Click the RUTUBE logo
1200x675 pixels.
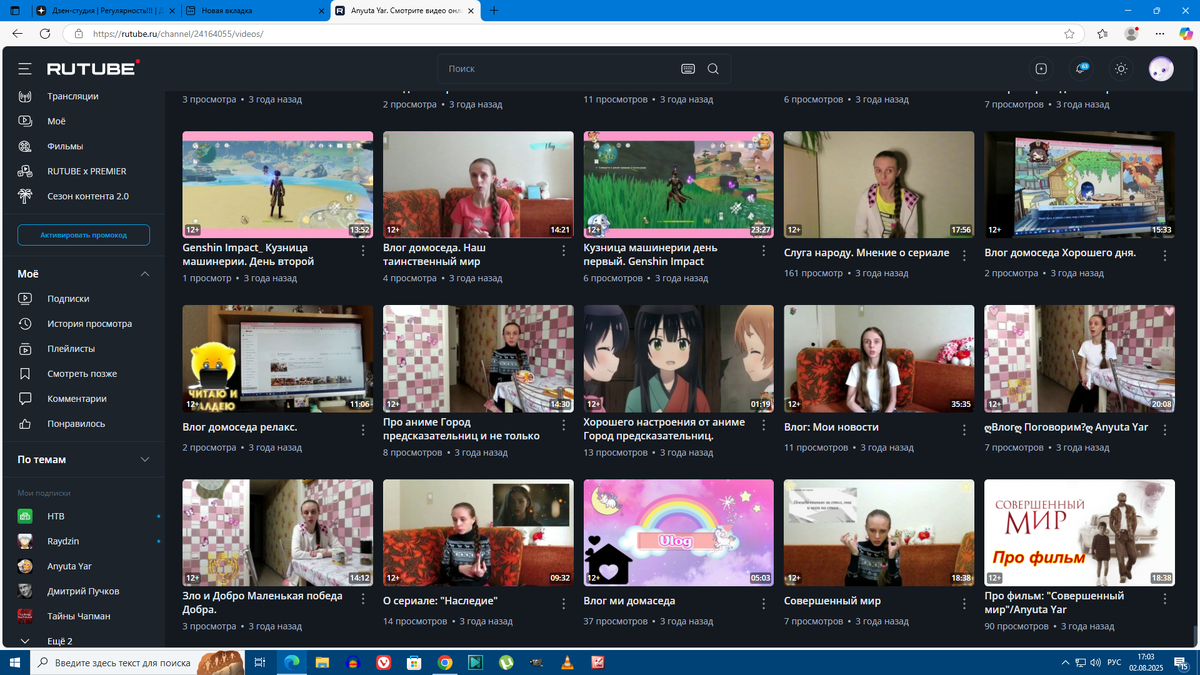coord(93,69)
